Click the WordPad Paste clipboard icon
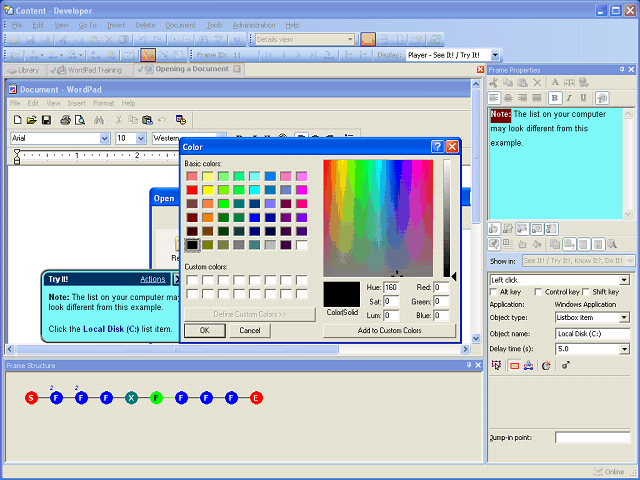Screen dimensions: 640x480 [x=147, y=120]
